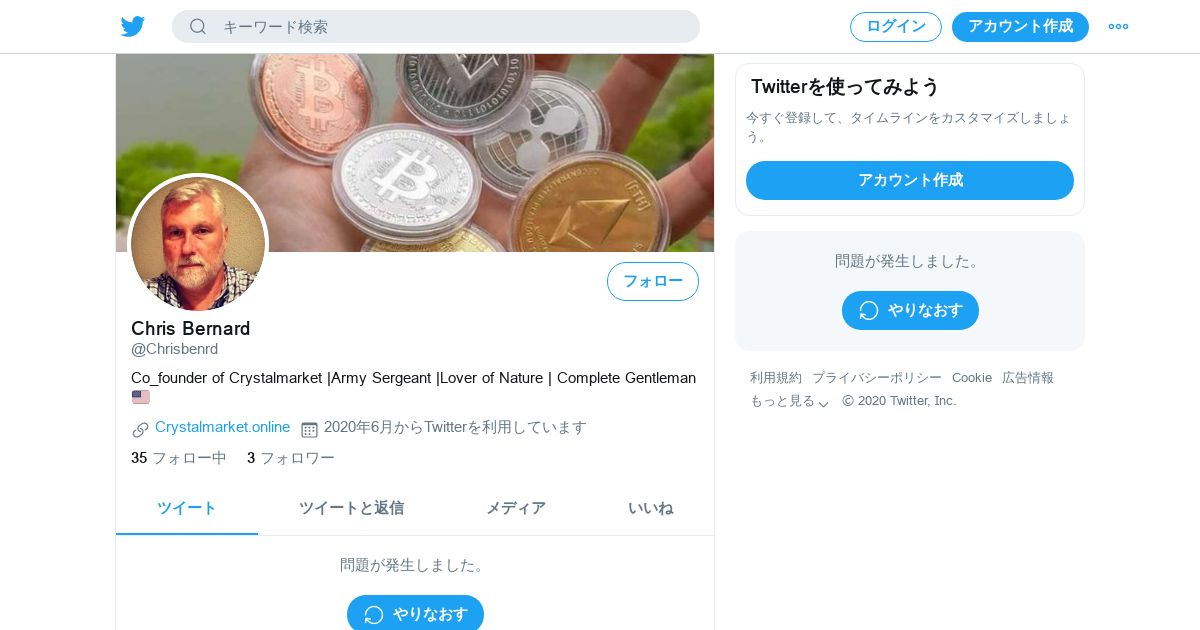Screen dimensions: 1200x630
Task: Click the Twitter bird logo
Action: pyautogui.click(x=133, y=26)
